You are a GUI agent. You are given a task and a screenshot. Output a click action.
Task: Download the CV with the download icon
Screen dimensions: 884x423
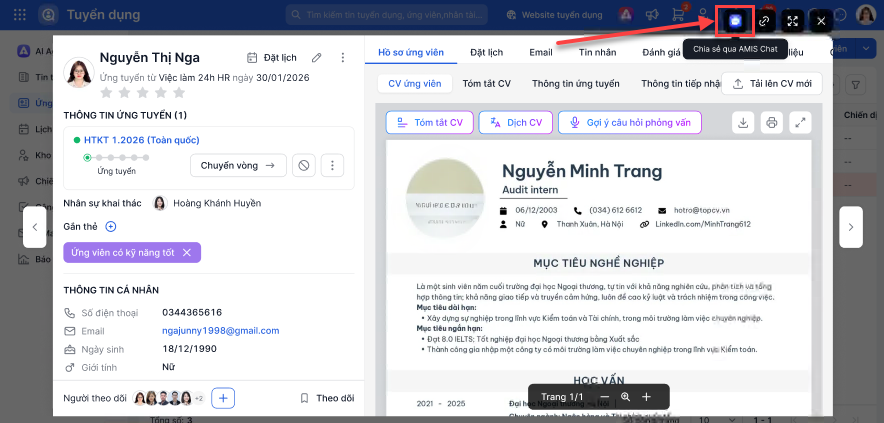point(743,122)
